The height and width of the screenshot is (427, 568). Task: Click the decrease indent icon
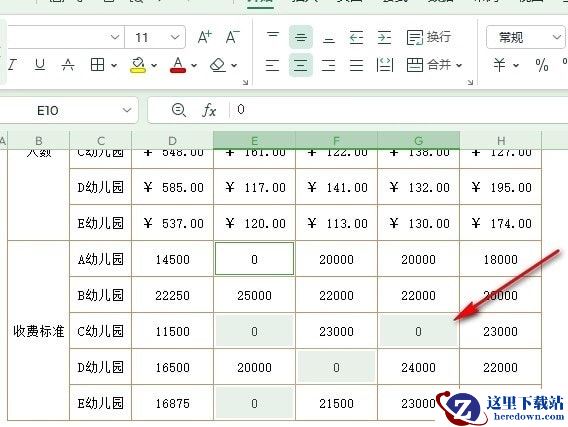356,37
